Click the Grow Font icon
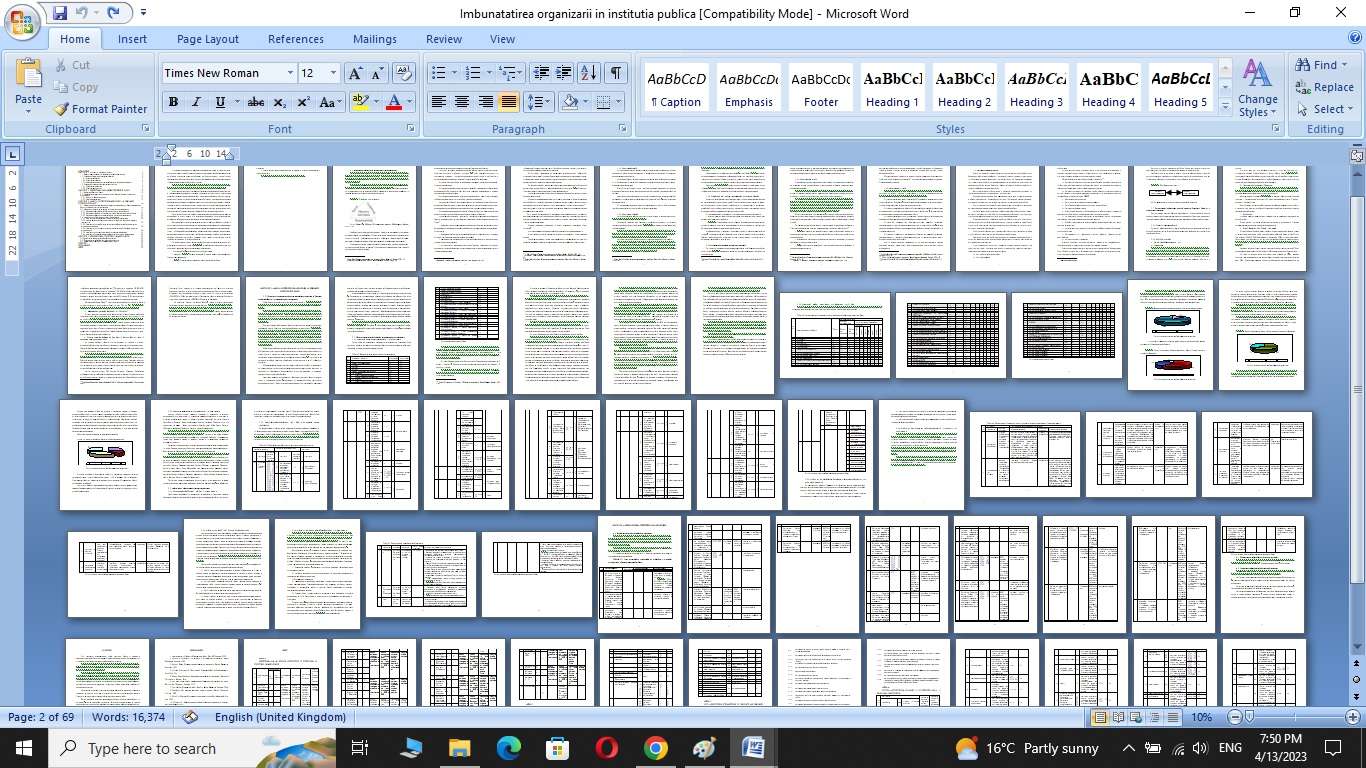The image size is (1366, 768). pyautogui.click(x=355, y=73)
